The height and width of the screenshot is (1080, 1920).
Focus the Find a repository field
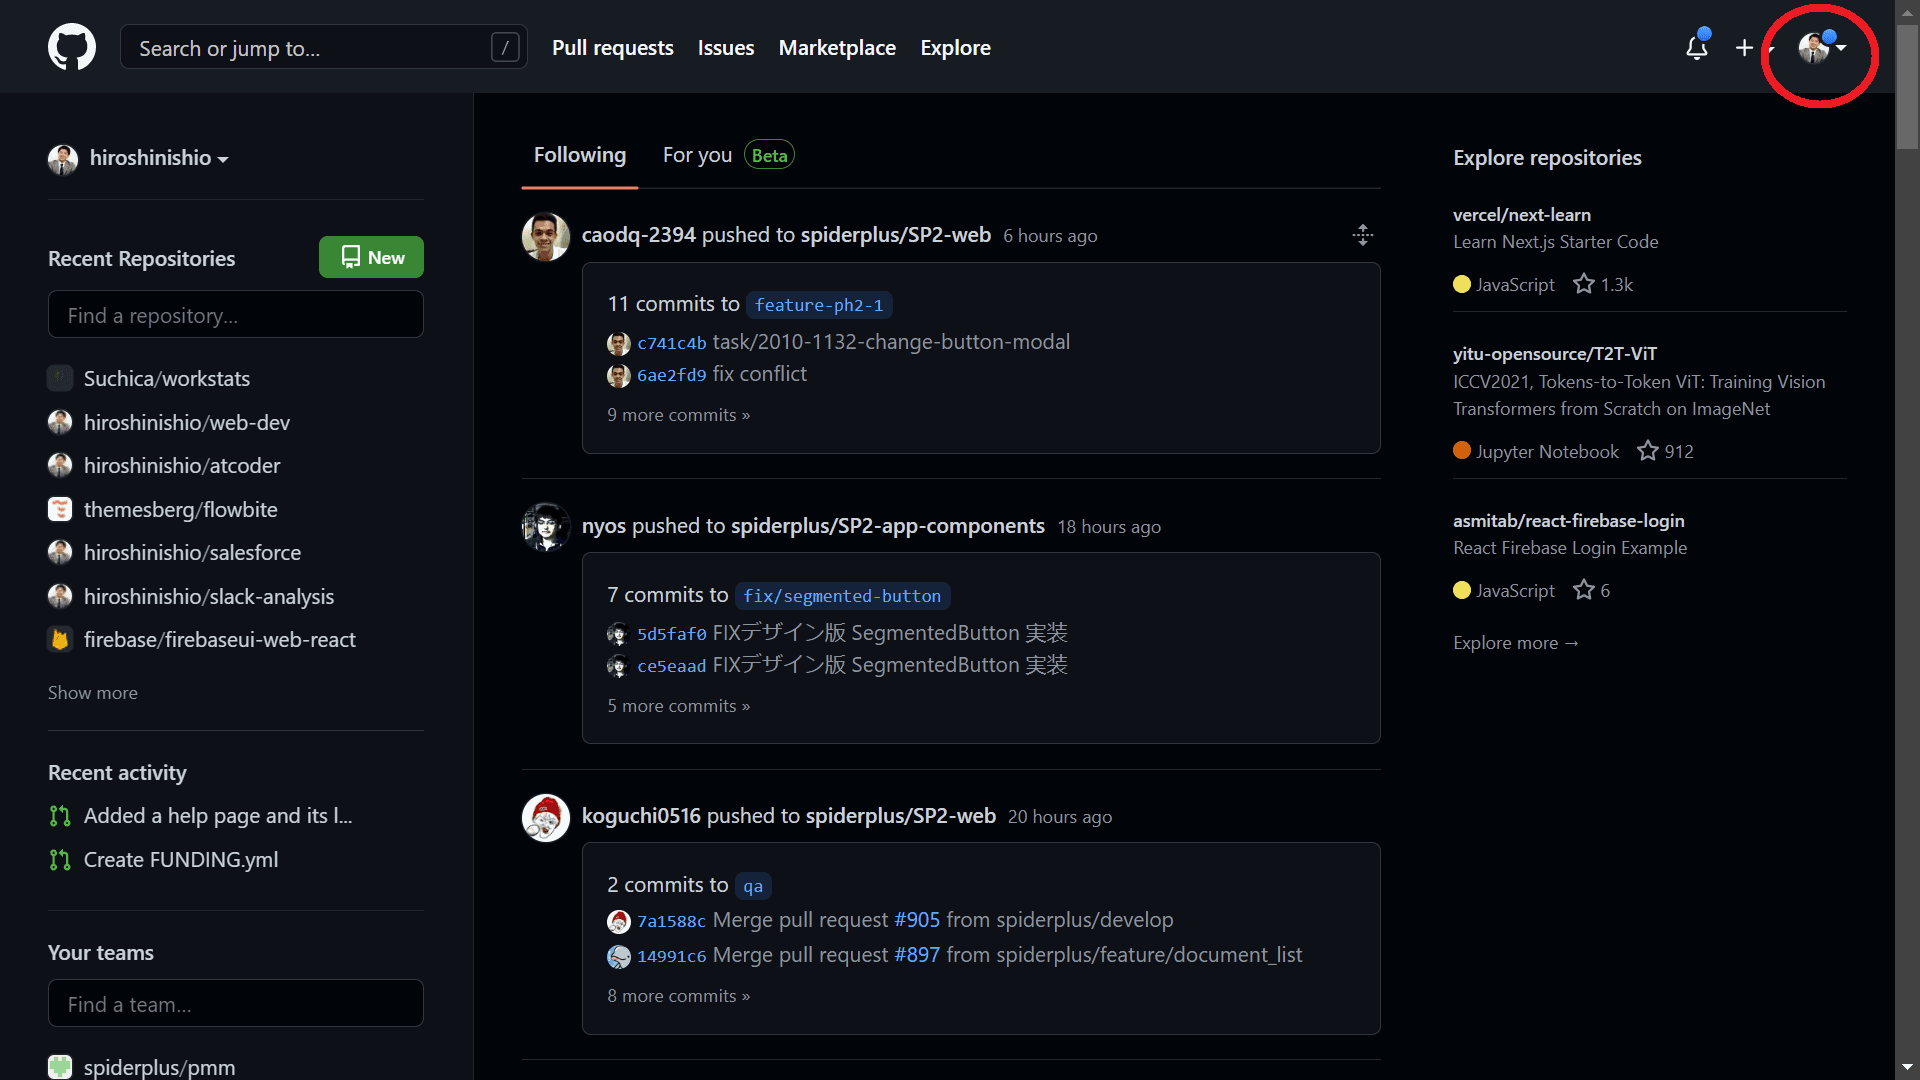(x=236, y=315)
